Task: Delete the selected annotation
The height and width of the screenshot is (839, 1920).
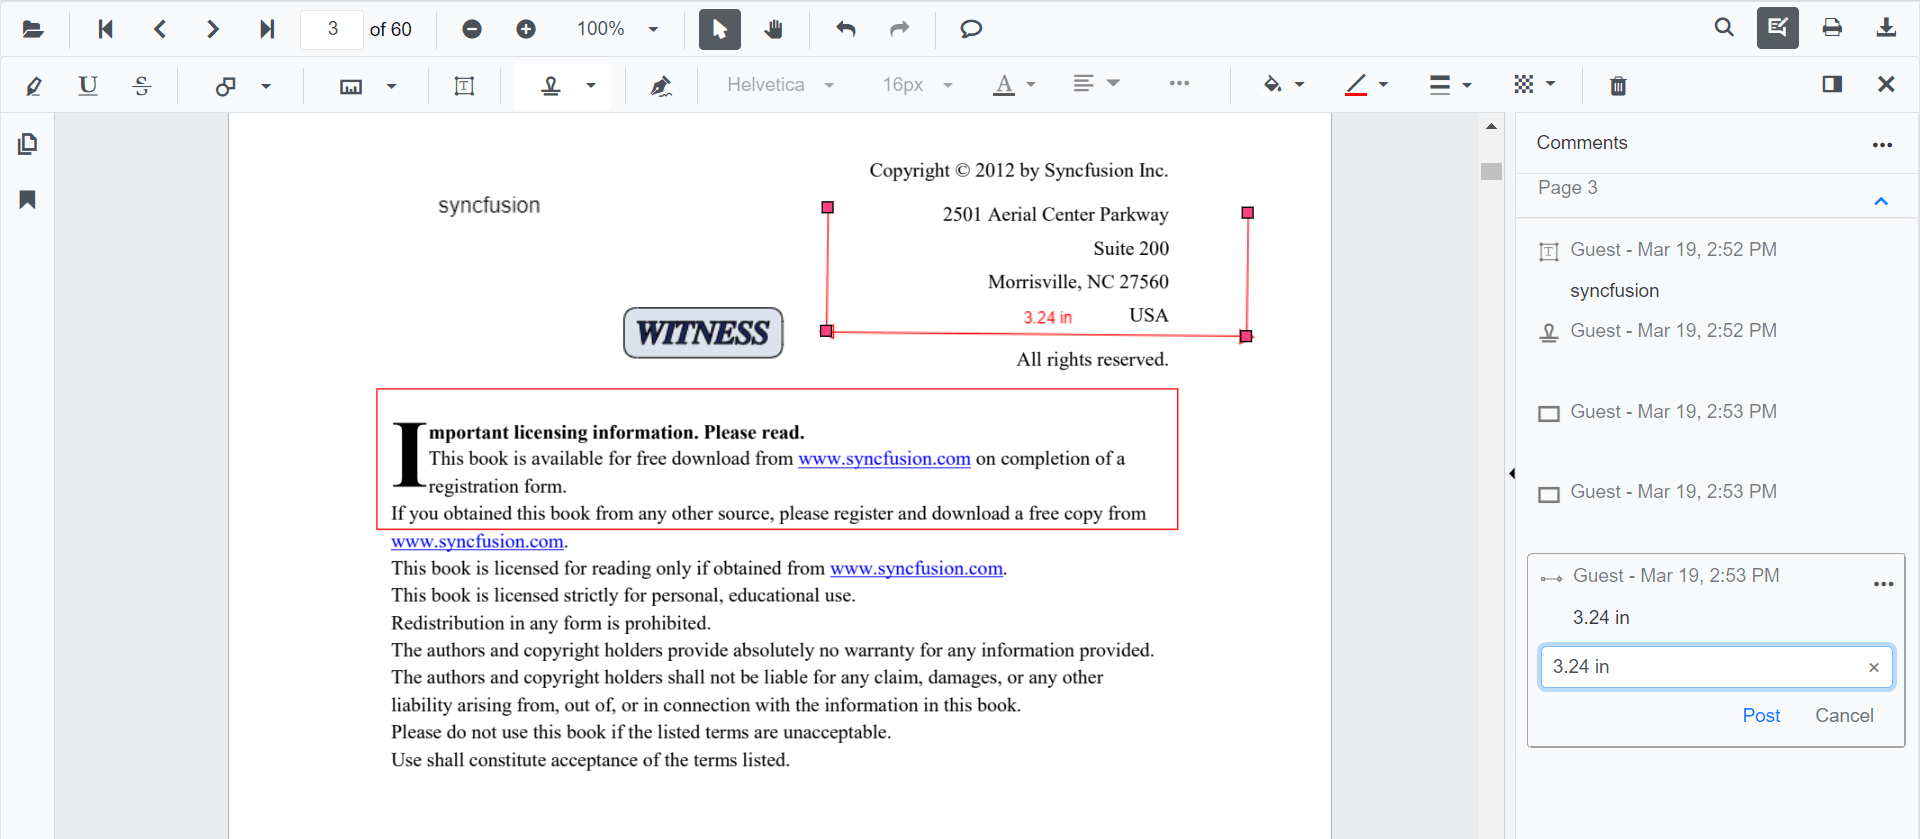Action: click(1618, 86)
